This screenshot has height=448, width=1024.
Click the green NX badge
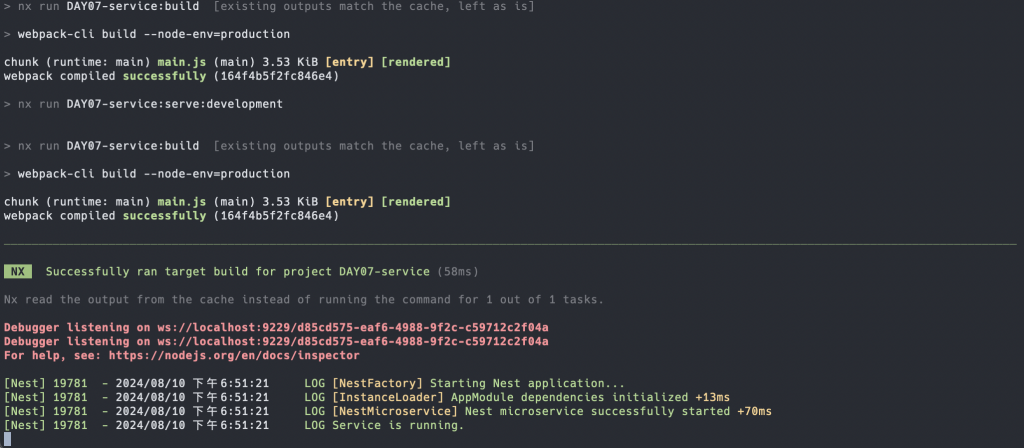pos(18,272)
